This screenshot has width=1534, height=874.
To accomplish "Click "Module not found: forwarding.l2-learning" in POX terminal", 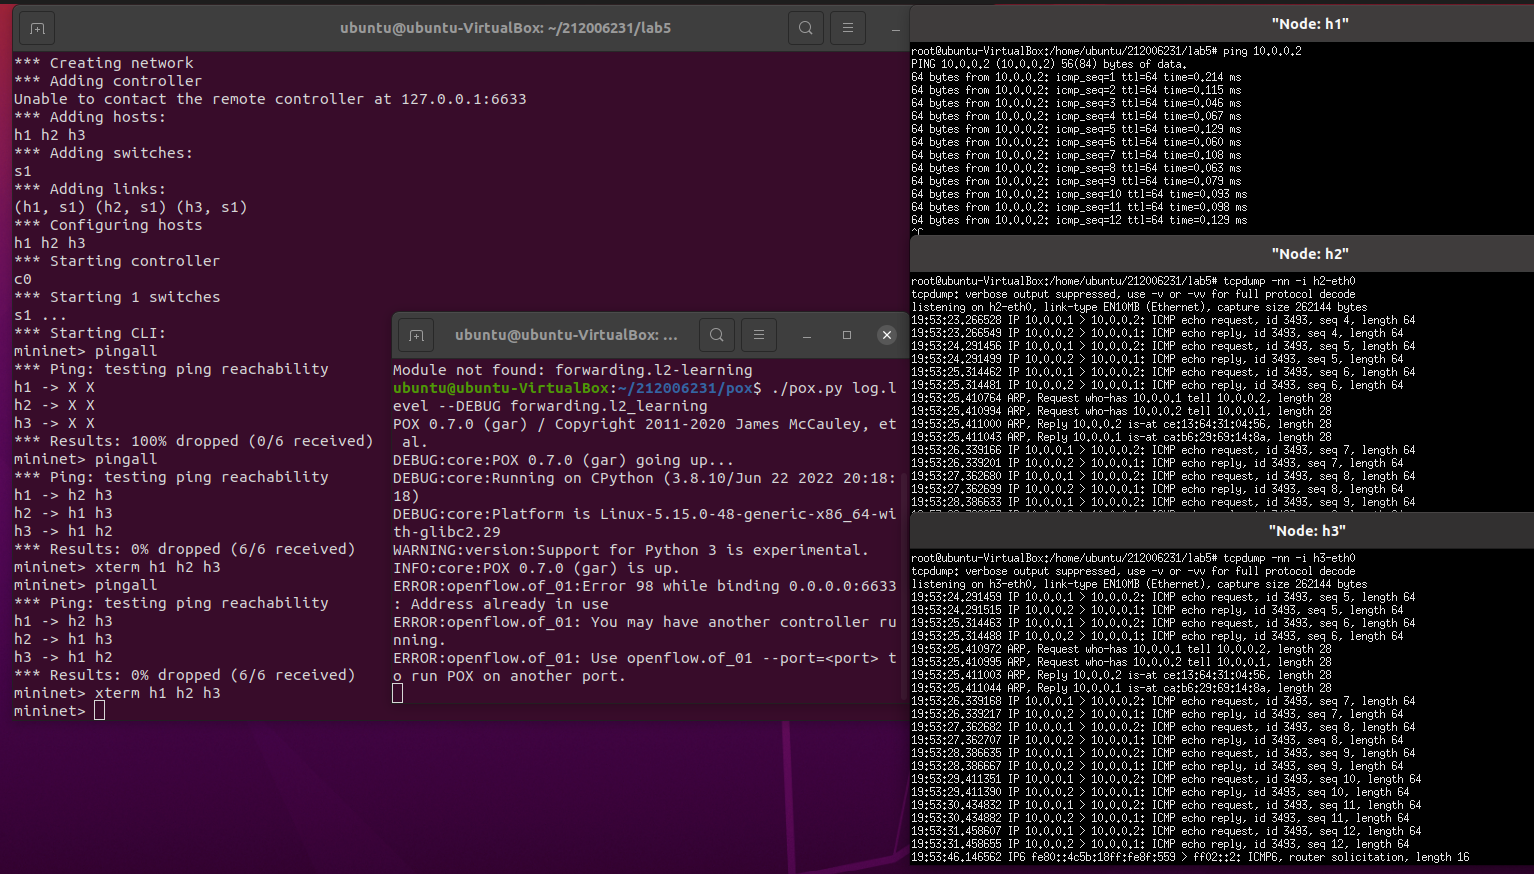I will [573, 370].
